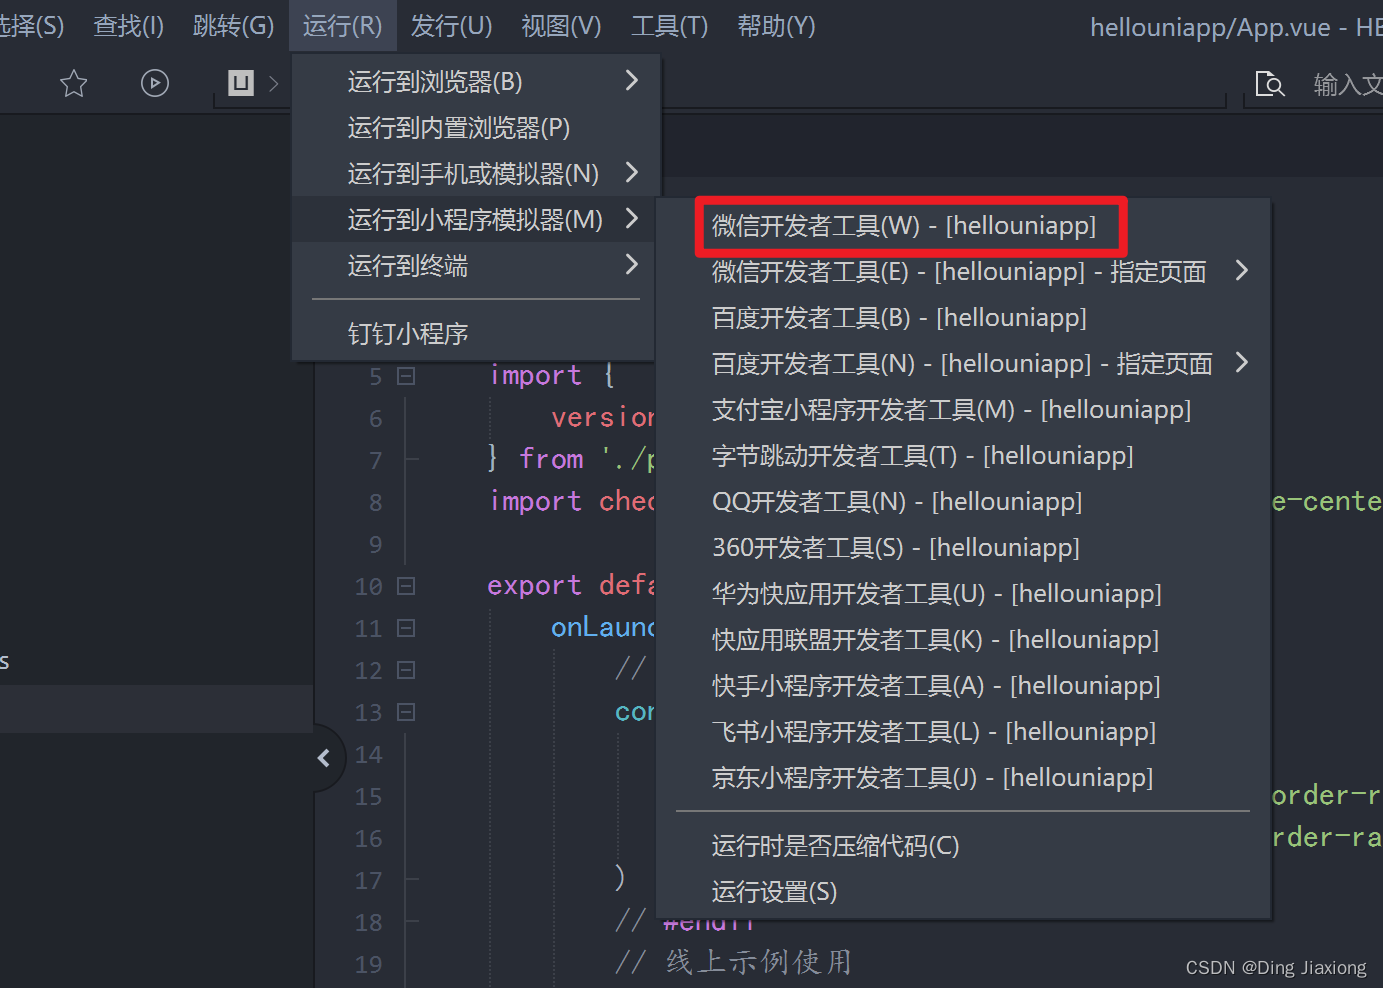Expand arrow beside 运行到终端
This screenshot has height=988, width=1383.
pos(631,264)
